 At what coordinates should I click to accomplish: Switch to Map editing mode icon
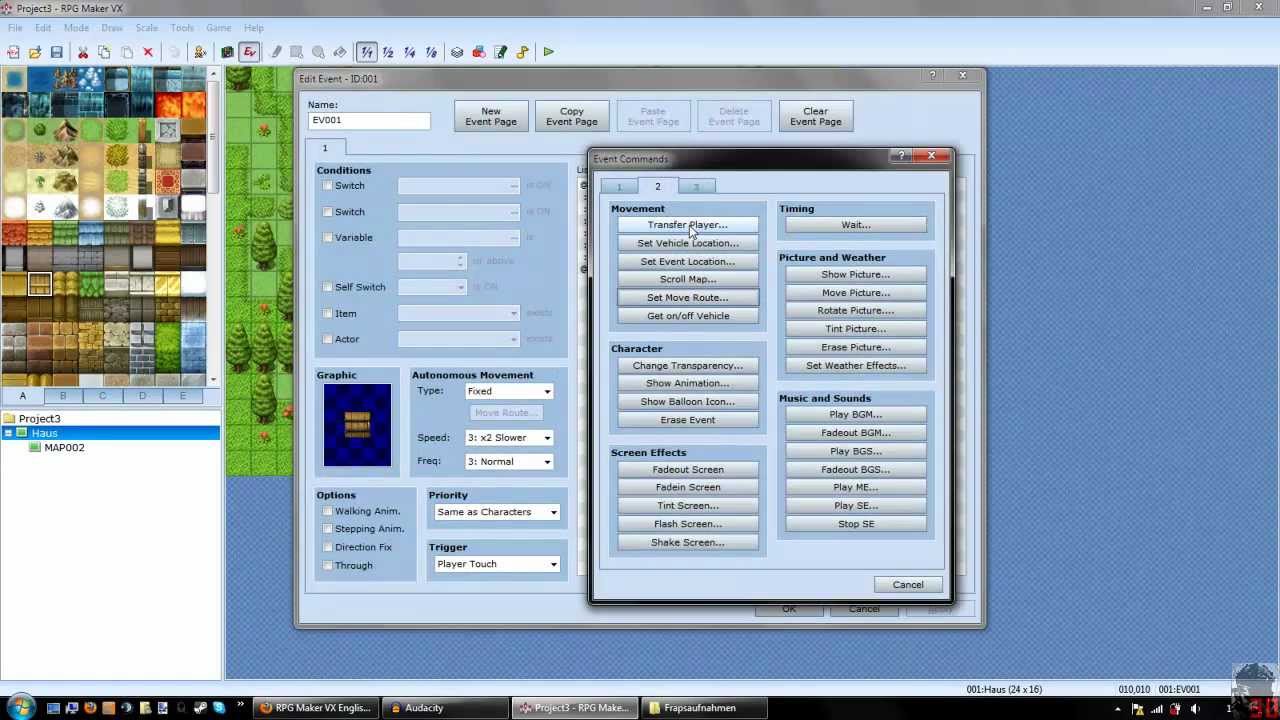[x=228, y=52]
